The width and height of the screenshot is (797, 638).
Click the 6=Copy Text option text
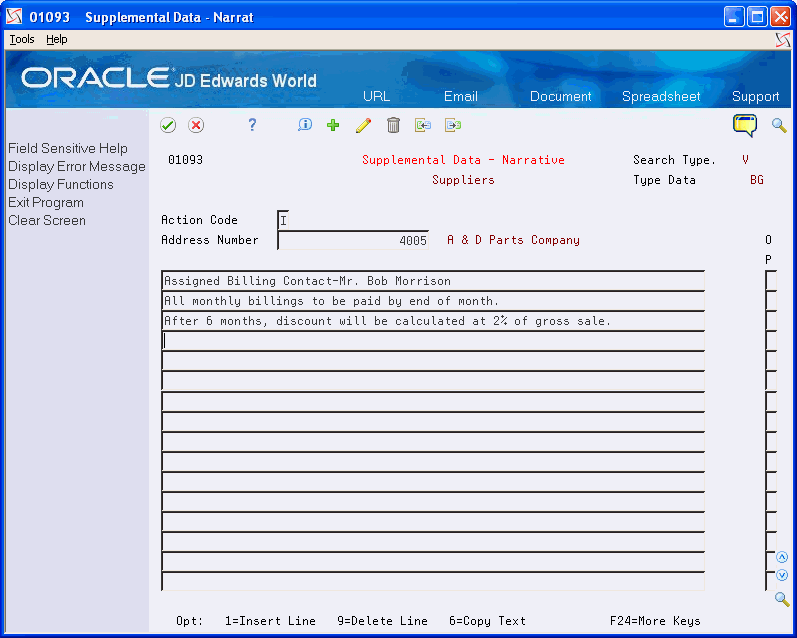[x=487, y=621]
